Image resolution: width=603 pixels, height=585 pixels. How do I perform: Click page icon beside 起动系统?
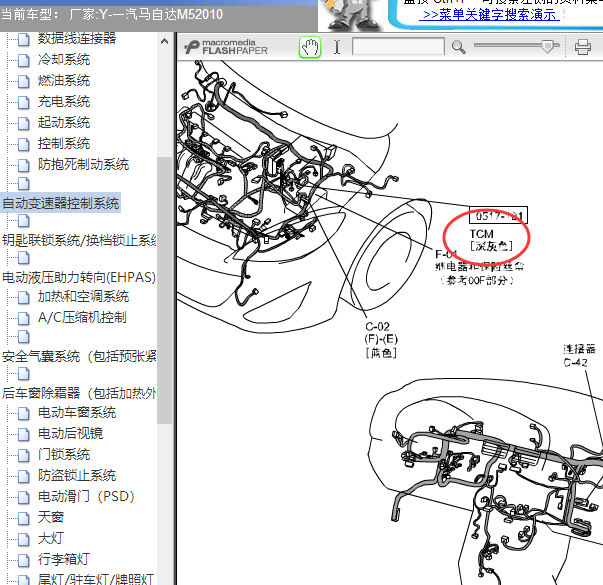click(x=23, y=123)
